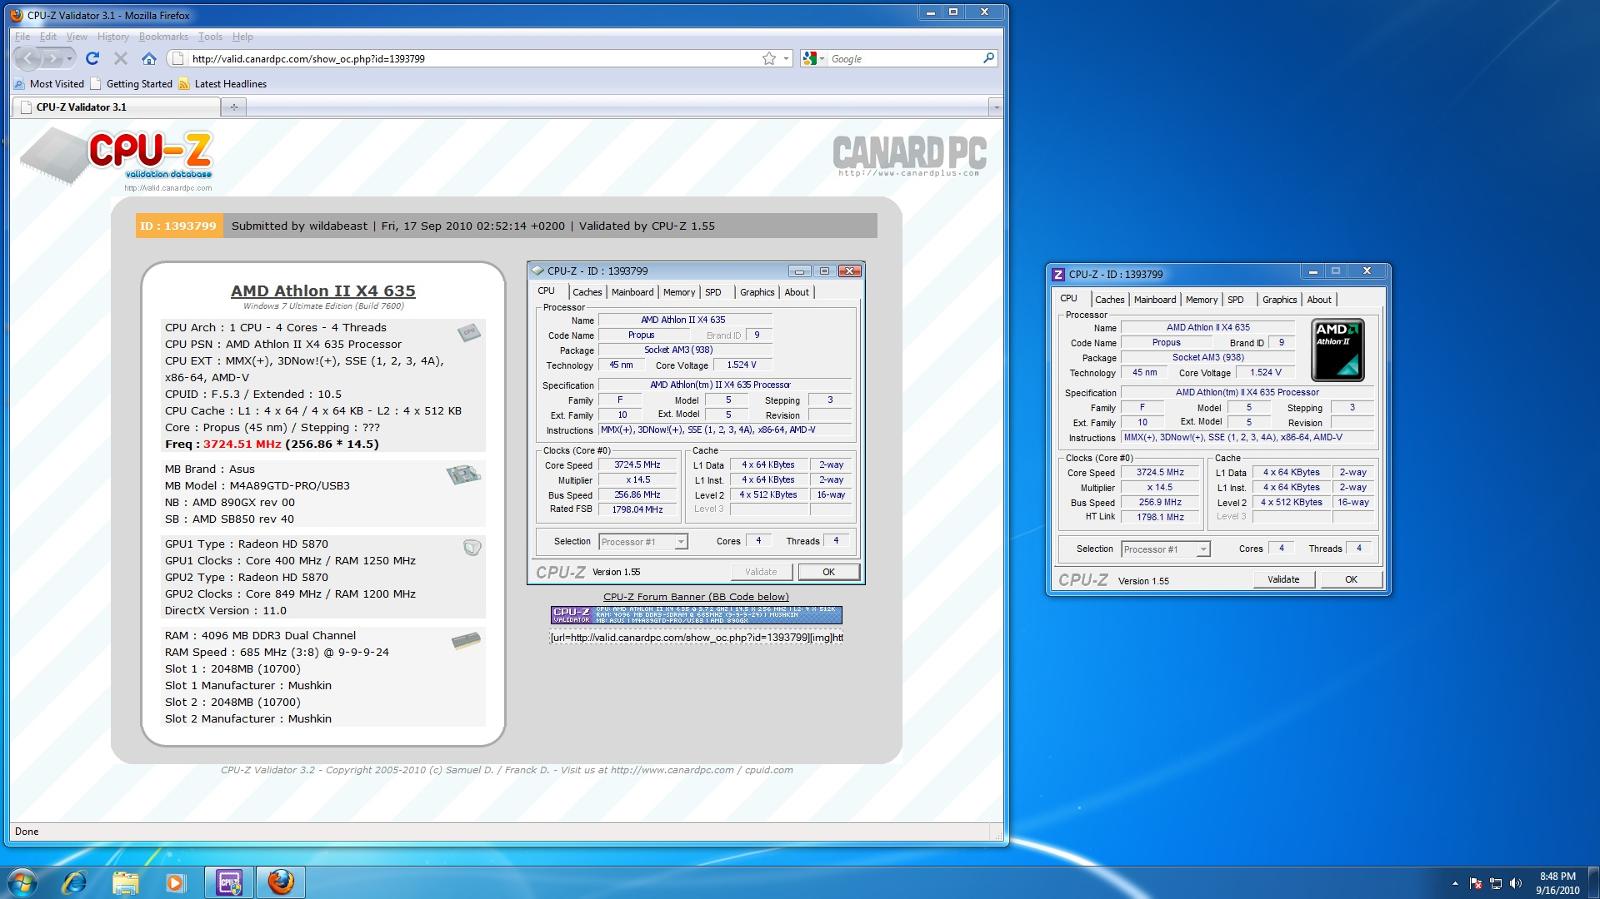Screen dimensions: 1600x899
Task: Open the URL bar history dropdown arrow
Action: (x=786, y=59)
